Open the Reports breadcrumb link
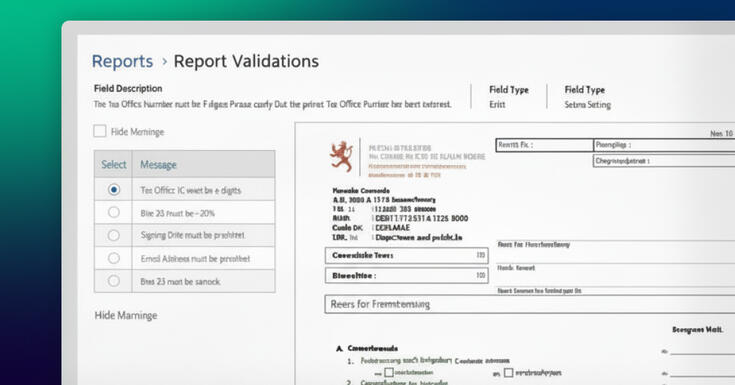 pos(122,61)
